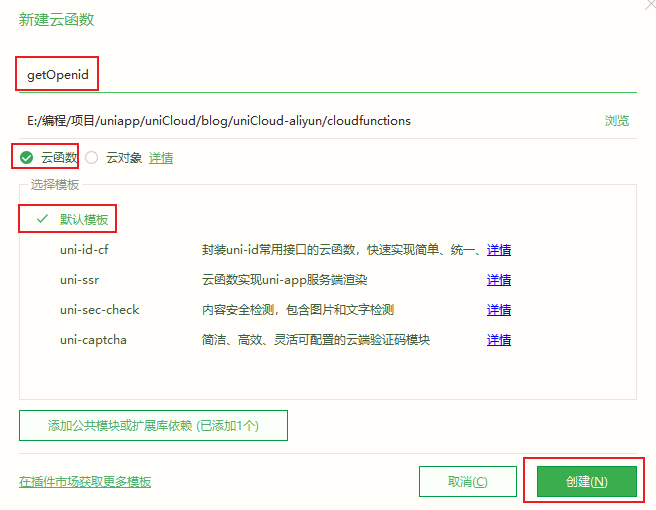Viewport: 656px width, 510px height.
Task: Click the 浏览 browse link
Action: 617,121
